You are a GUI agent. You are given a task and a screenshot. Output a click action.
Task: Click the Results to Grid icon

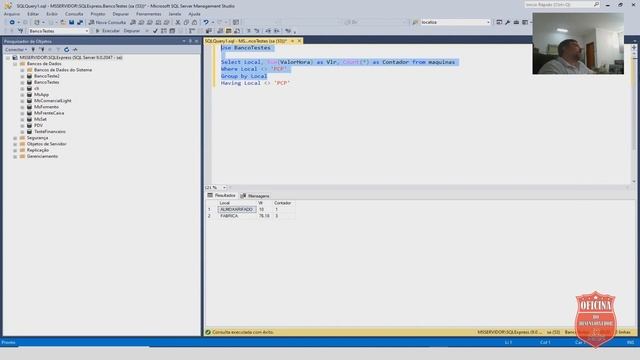(x=229, y=31)
